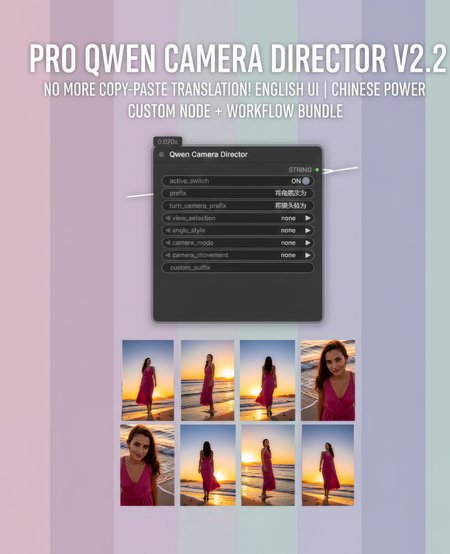The width and height of the screenshot is (450, 554).
Task: Step camera_mode back with left arrow
Action: (168, 243)
